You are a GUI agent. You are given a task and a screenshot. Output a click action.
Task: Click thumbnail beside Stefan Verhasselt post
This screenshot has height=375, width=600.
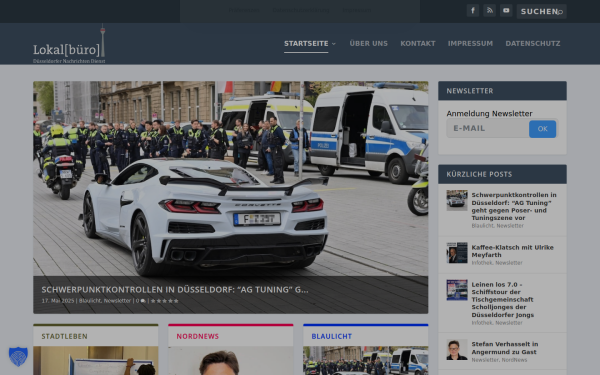pos(457,350)
